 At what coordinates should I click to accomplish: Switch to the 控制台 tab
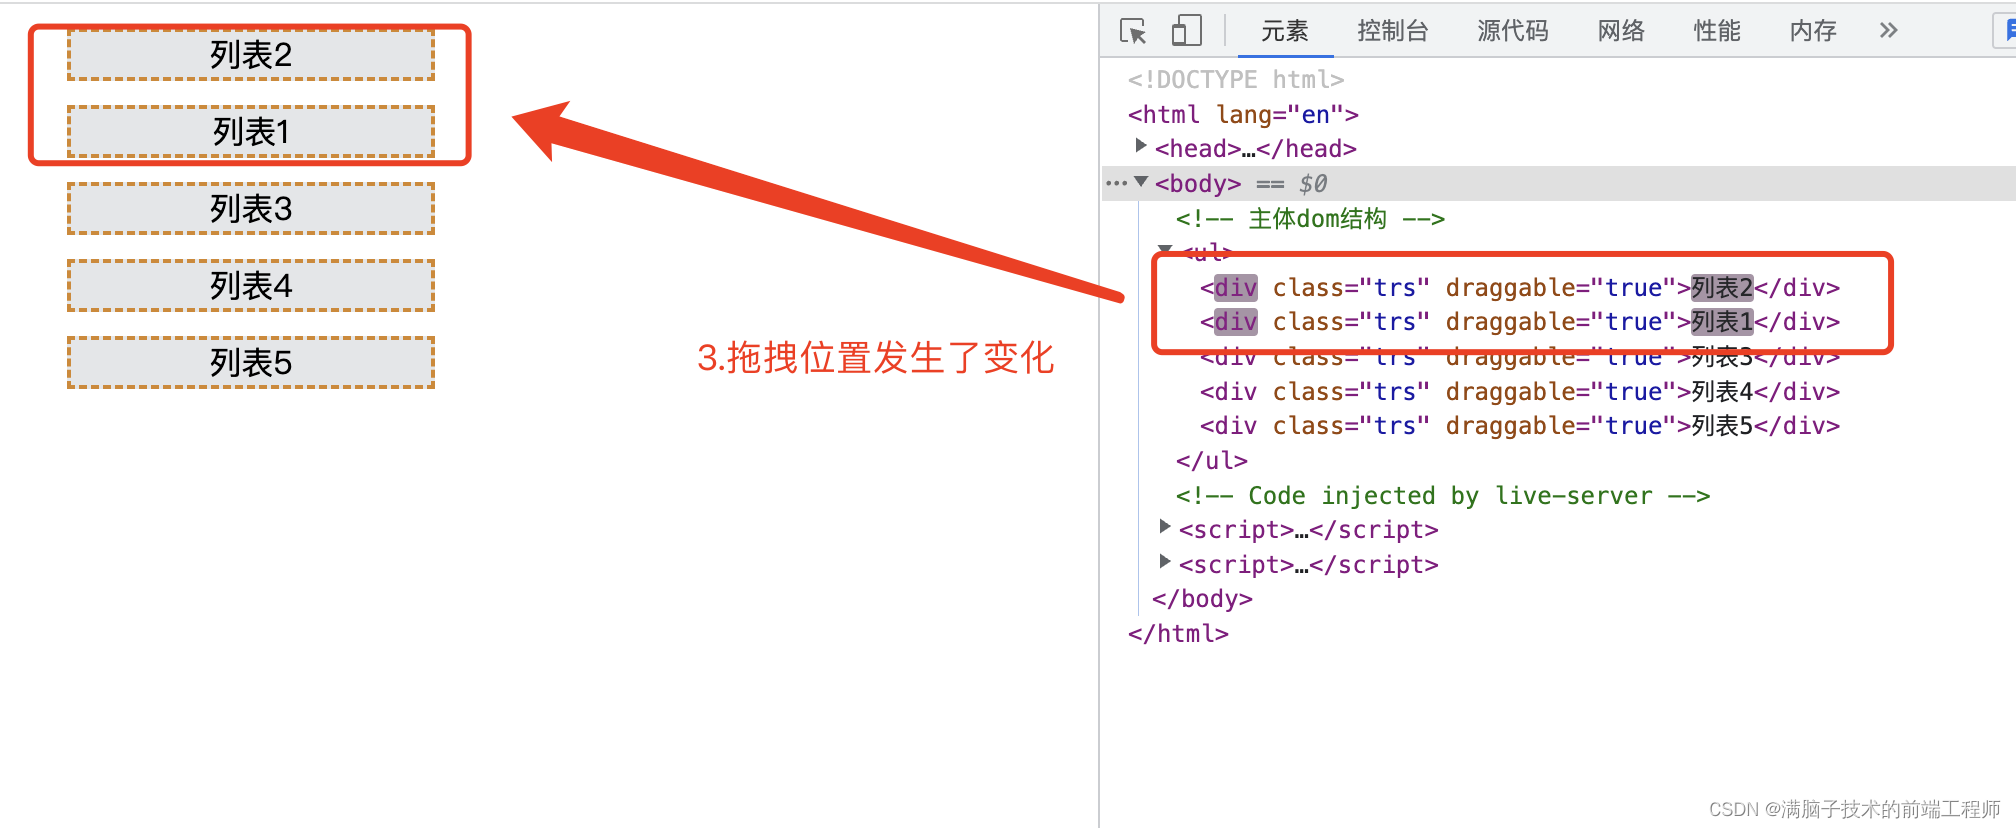1393,31
